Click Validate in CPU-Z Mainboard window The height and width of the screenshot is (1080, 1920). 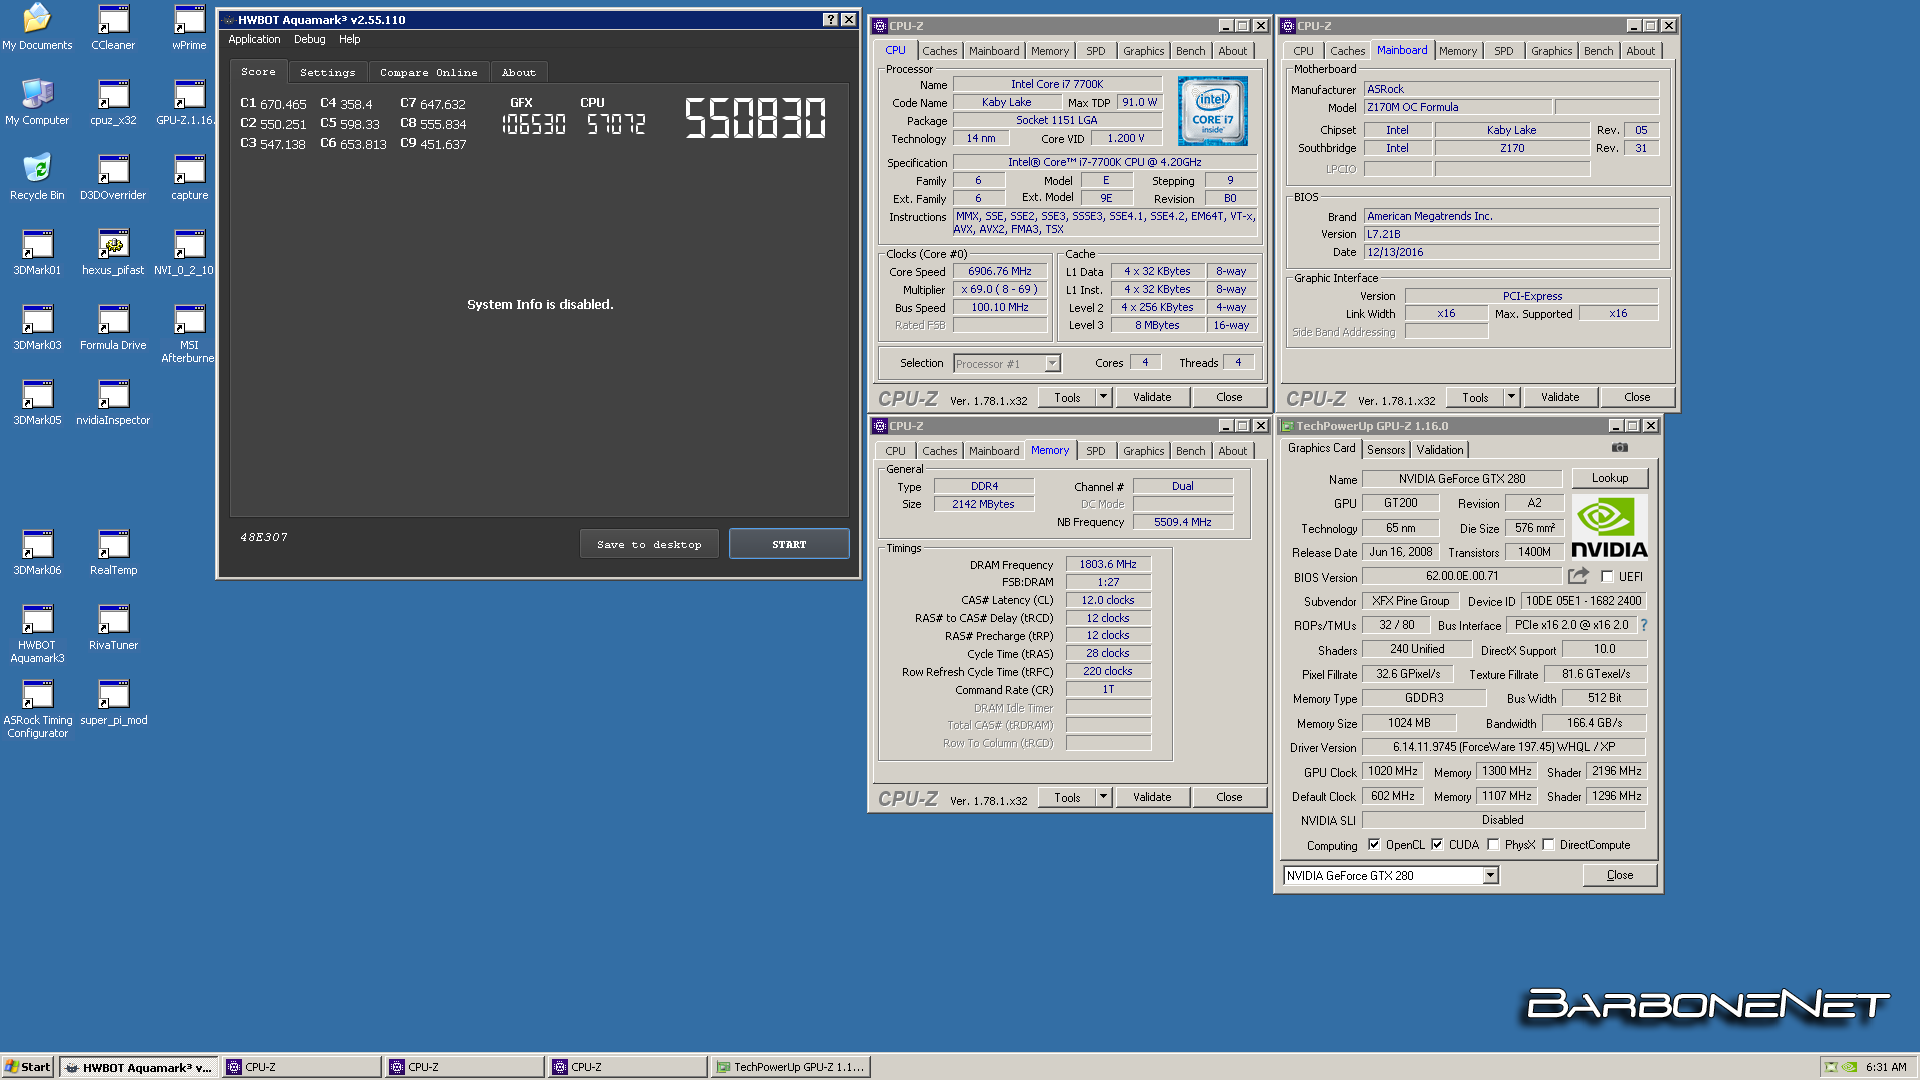[x=1560, y=397]
